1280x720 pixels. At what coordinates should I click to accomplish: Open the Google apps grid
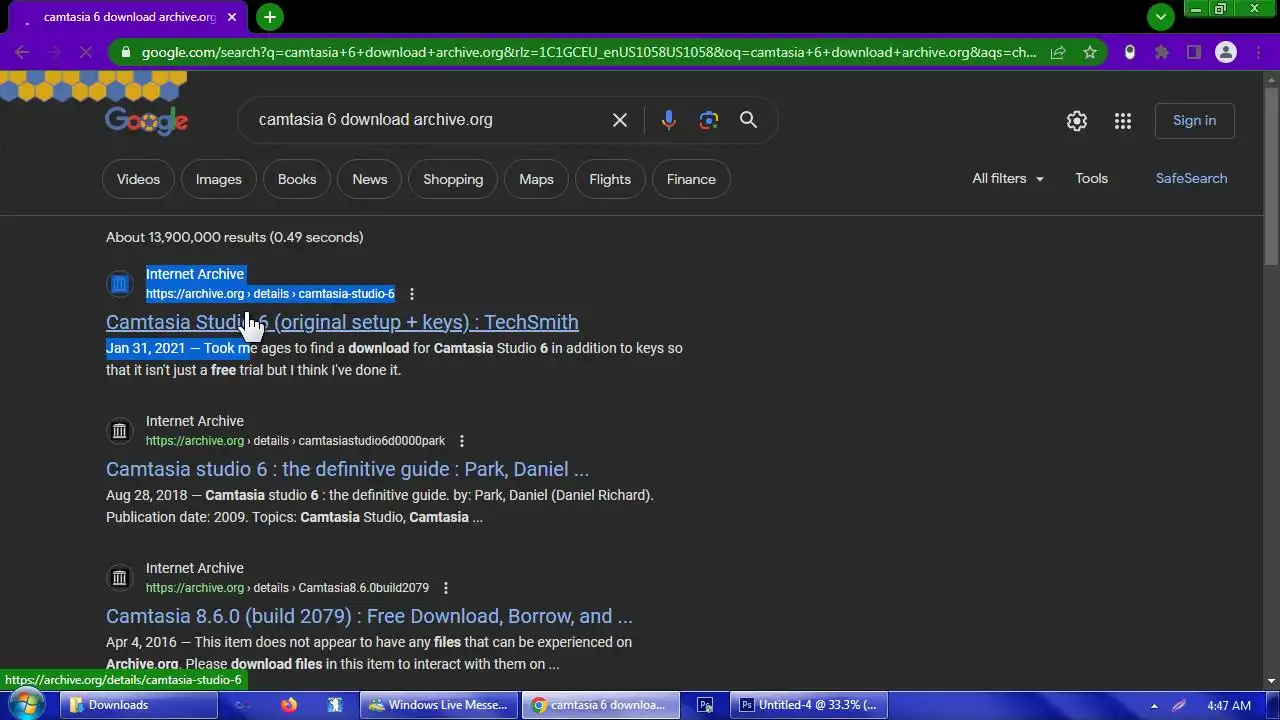click(1123, 121)
